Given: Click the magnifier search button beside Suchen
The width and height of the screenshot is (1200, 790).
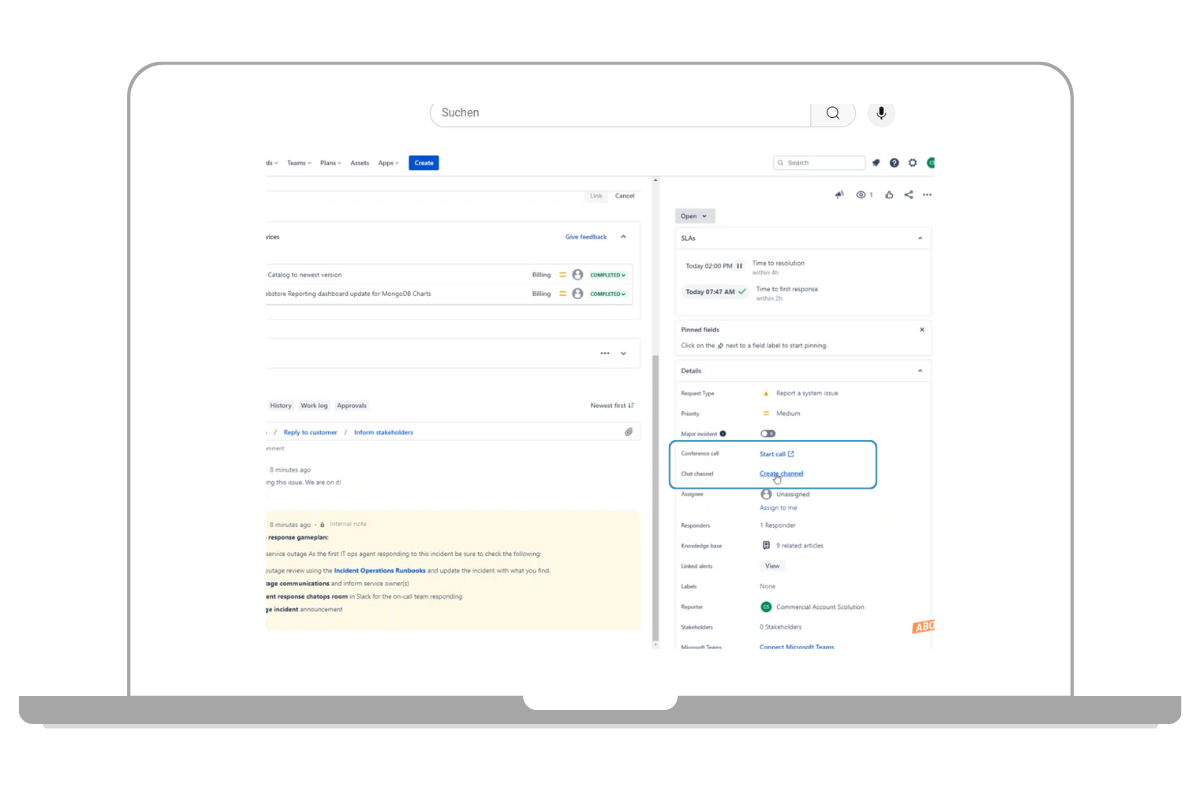Looking at the screenshot, I should pos(833,113).
